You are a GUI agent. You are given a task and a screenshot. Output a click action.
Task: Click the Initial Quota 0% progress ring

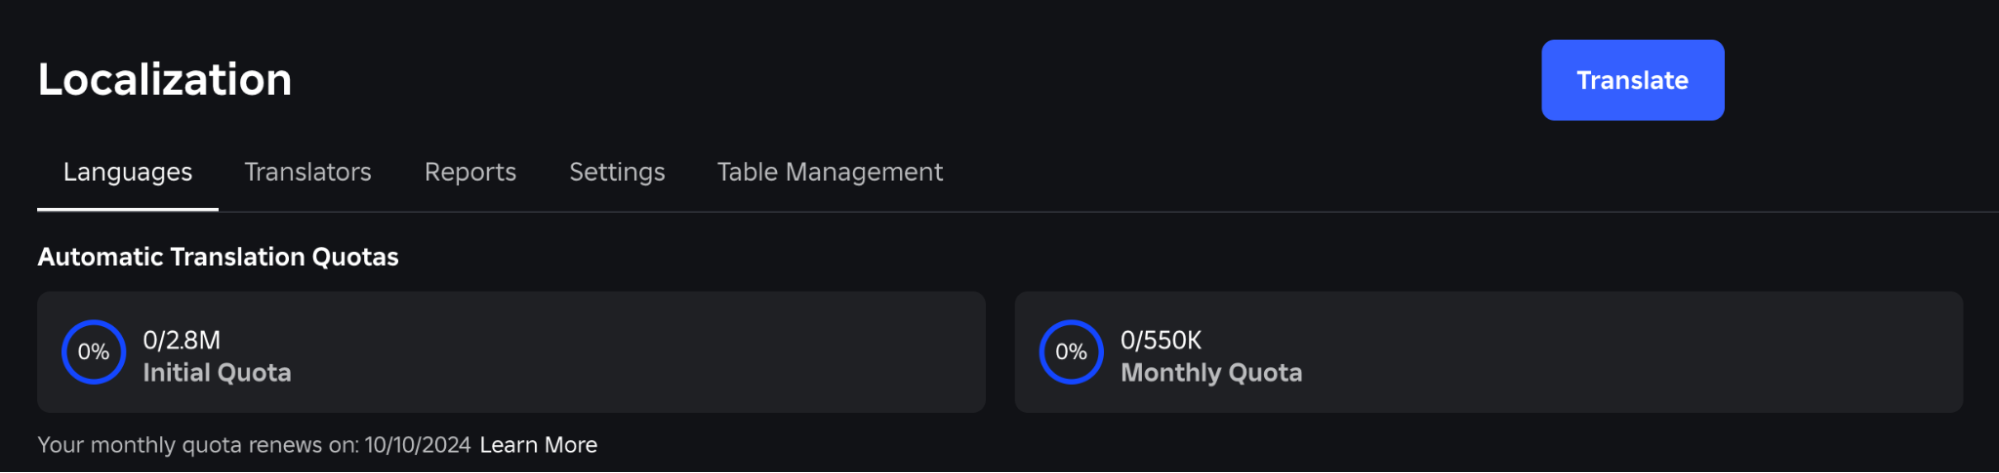pos(93,352)
